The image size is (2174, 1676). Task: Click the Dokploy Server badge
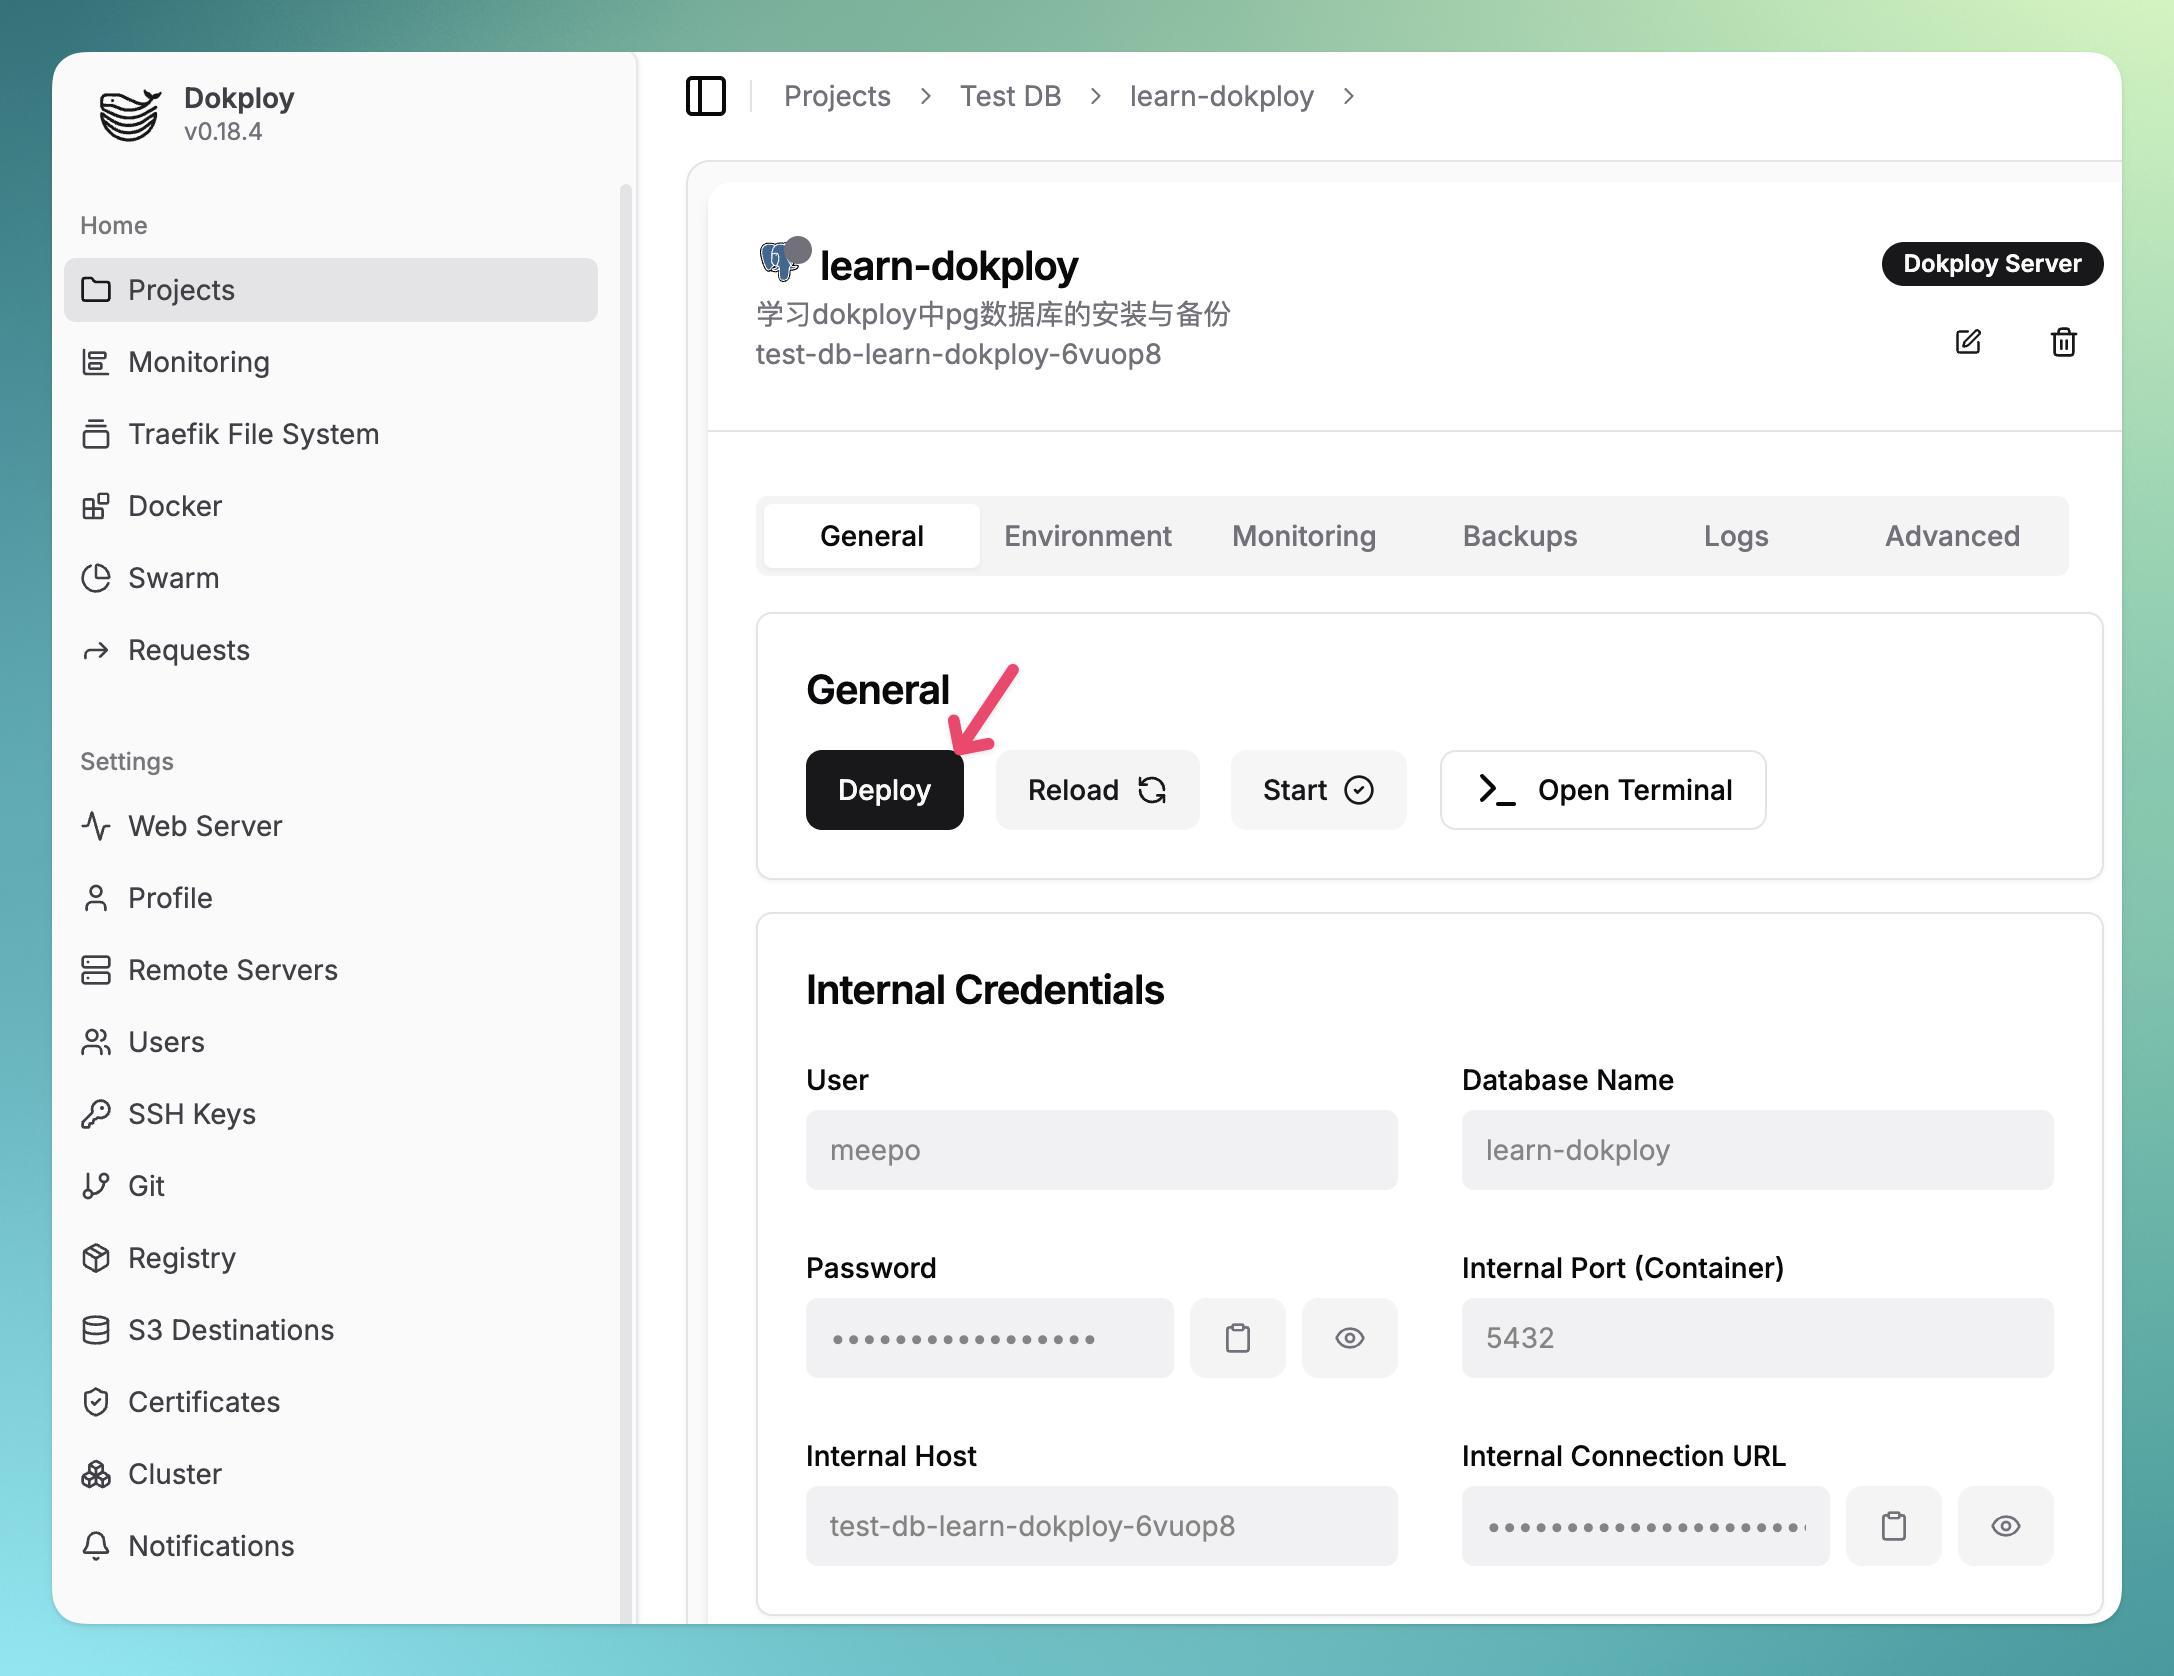[x=1993, y=264]
